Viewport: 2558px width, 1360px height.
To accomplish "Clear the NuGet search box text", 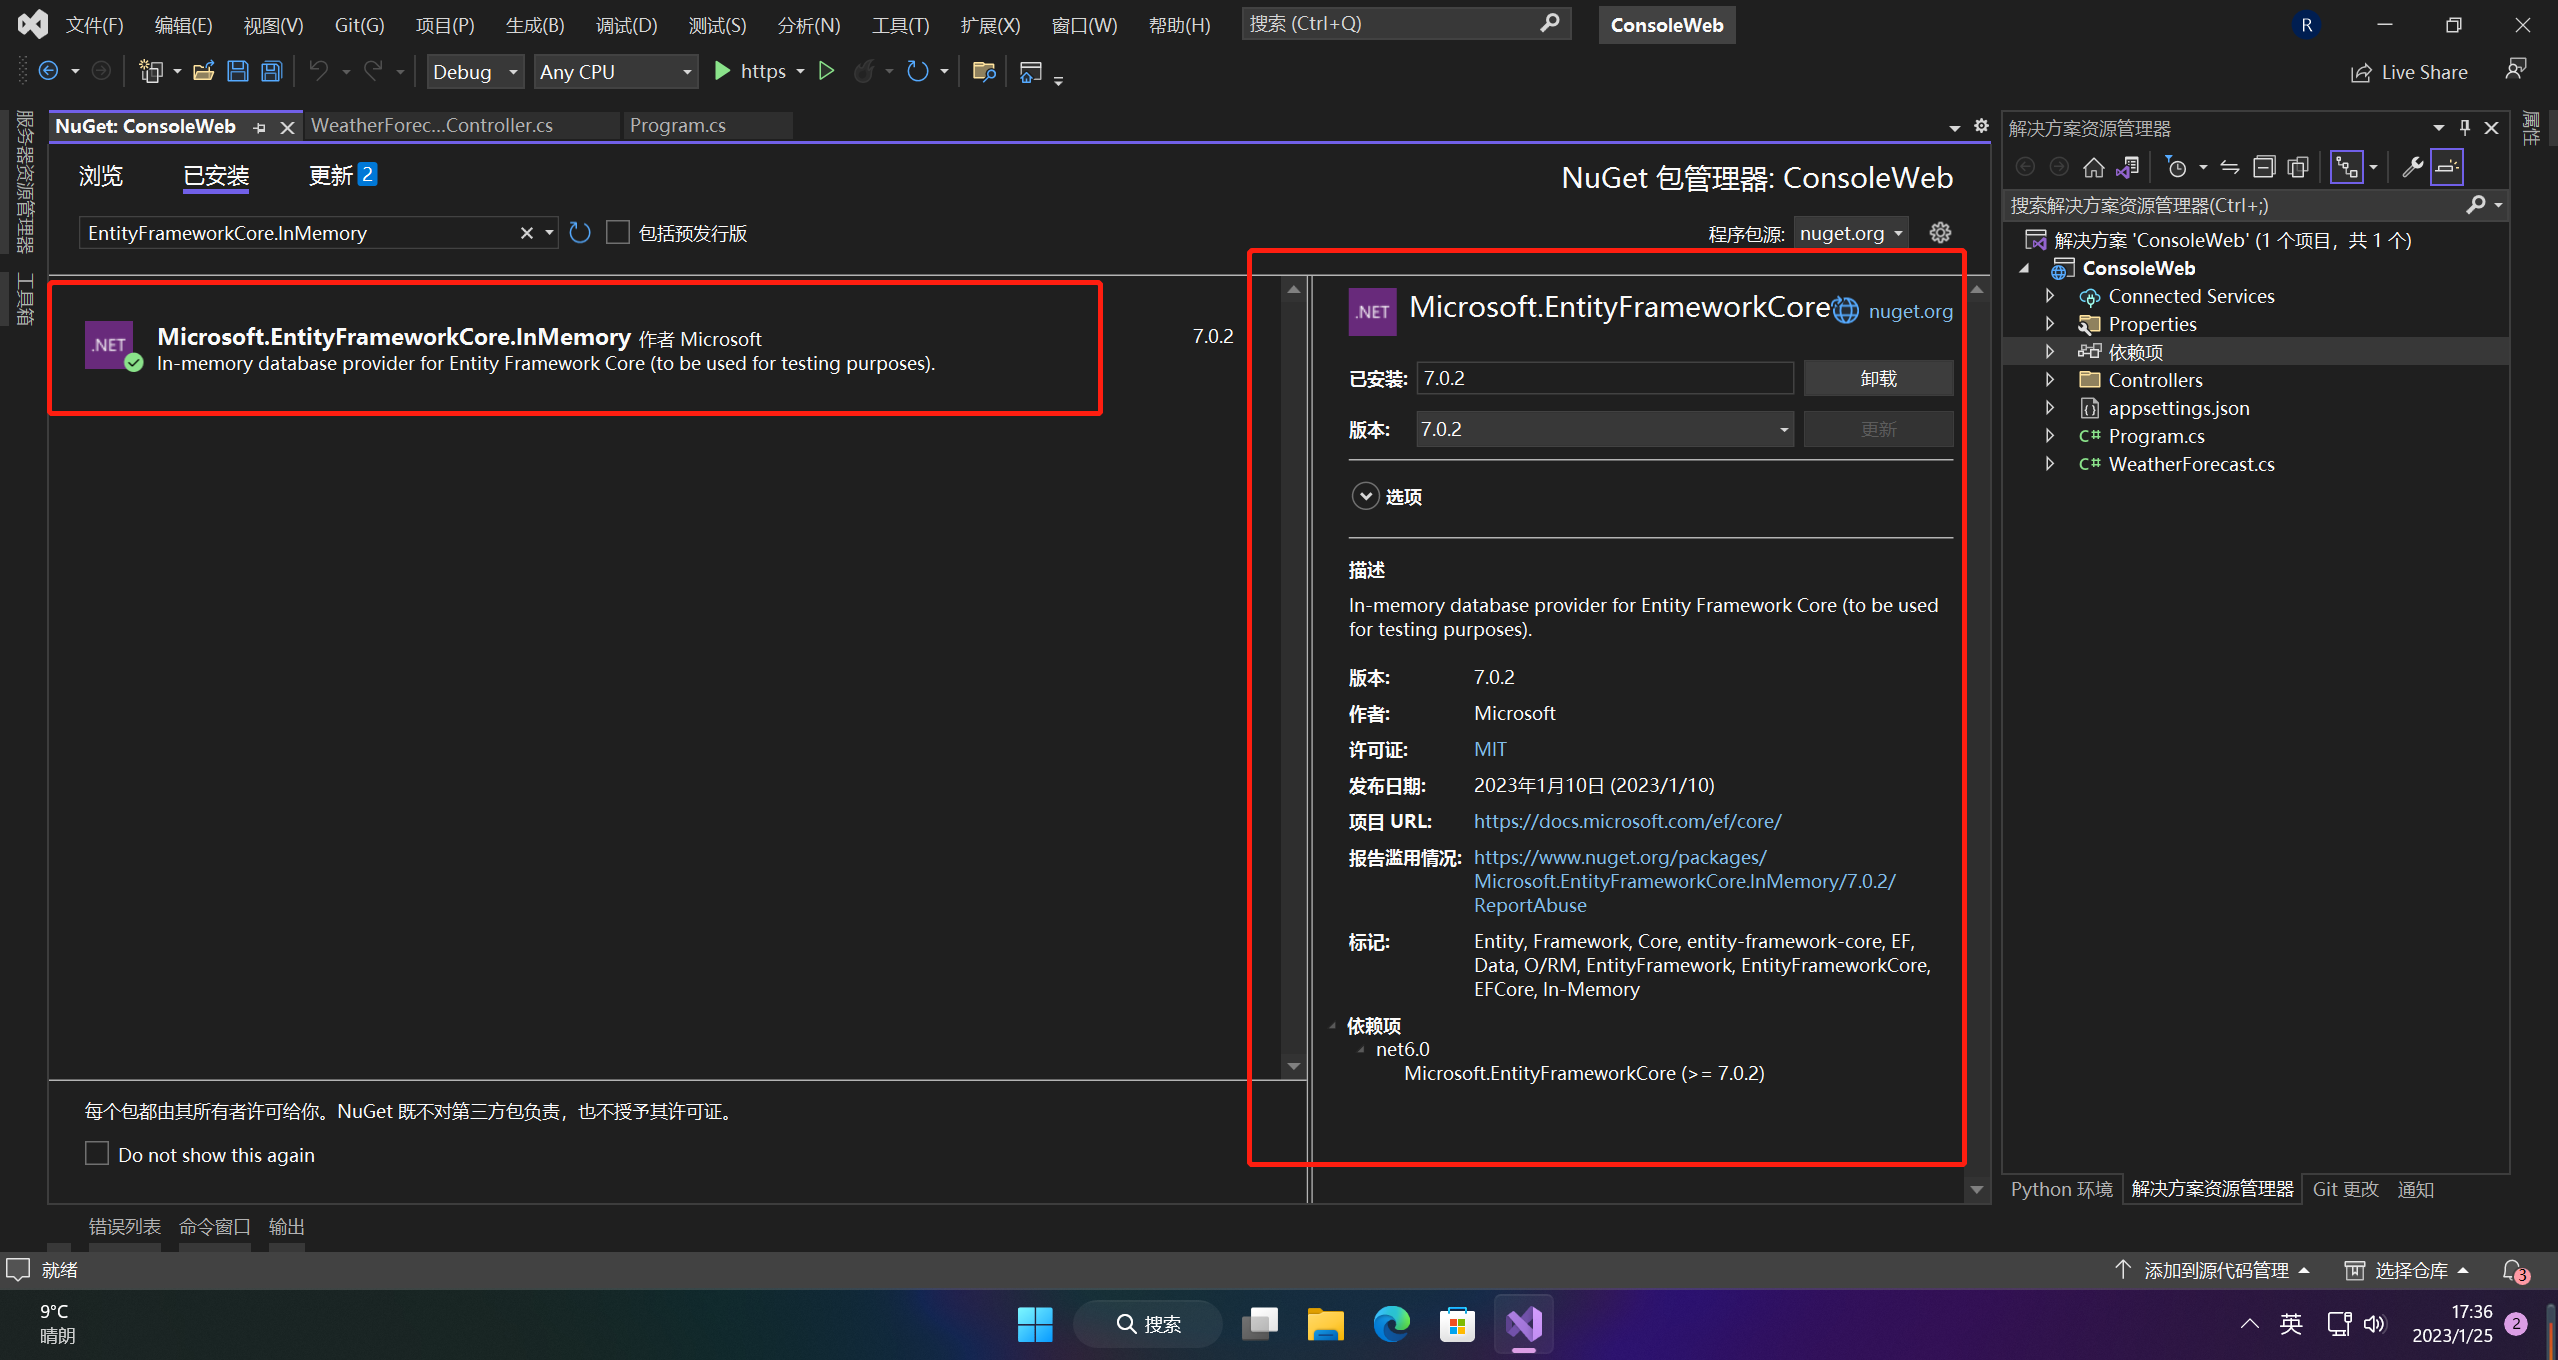I will 526,233.
